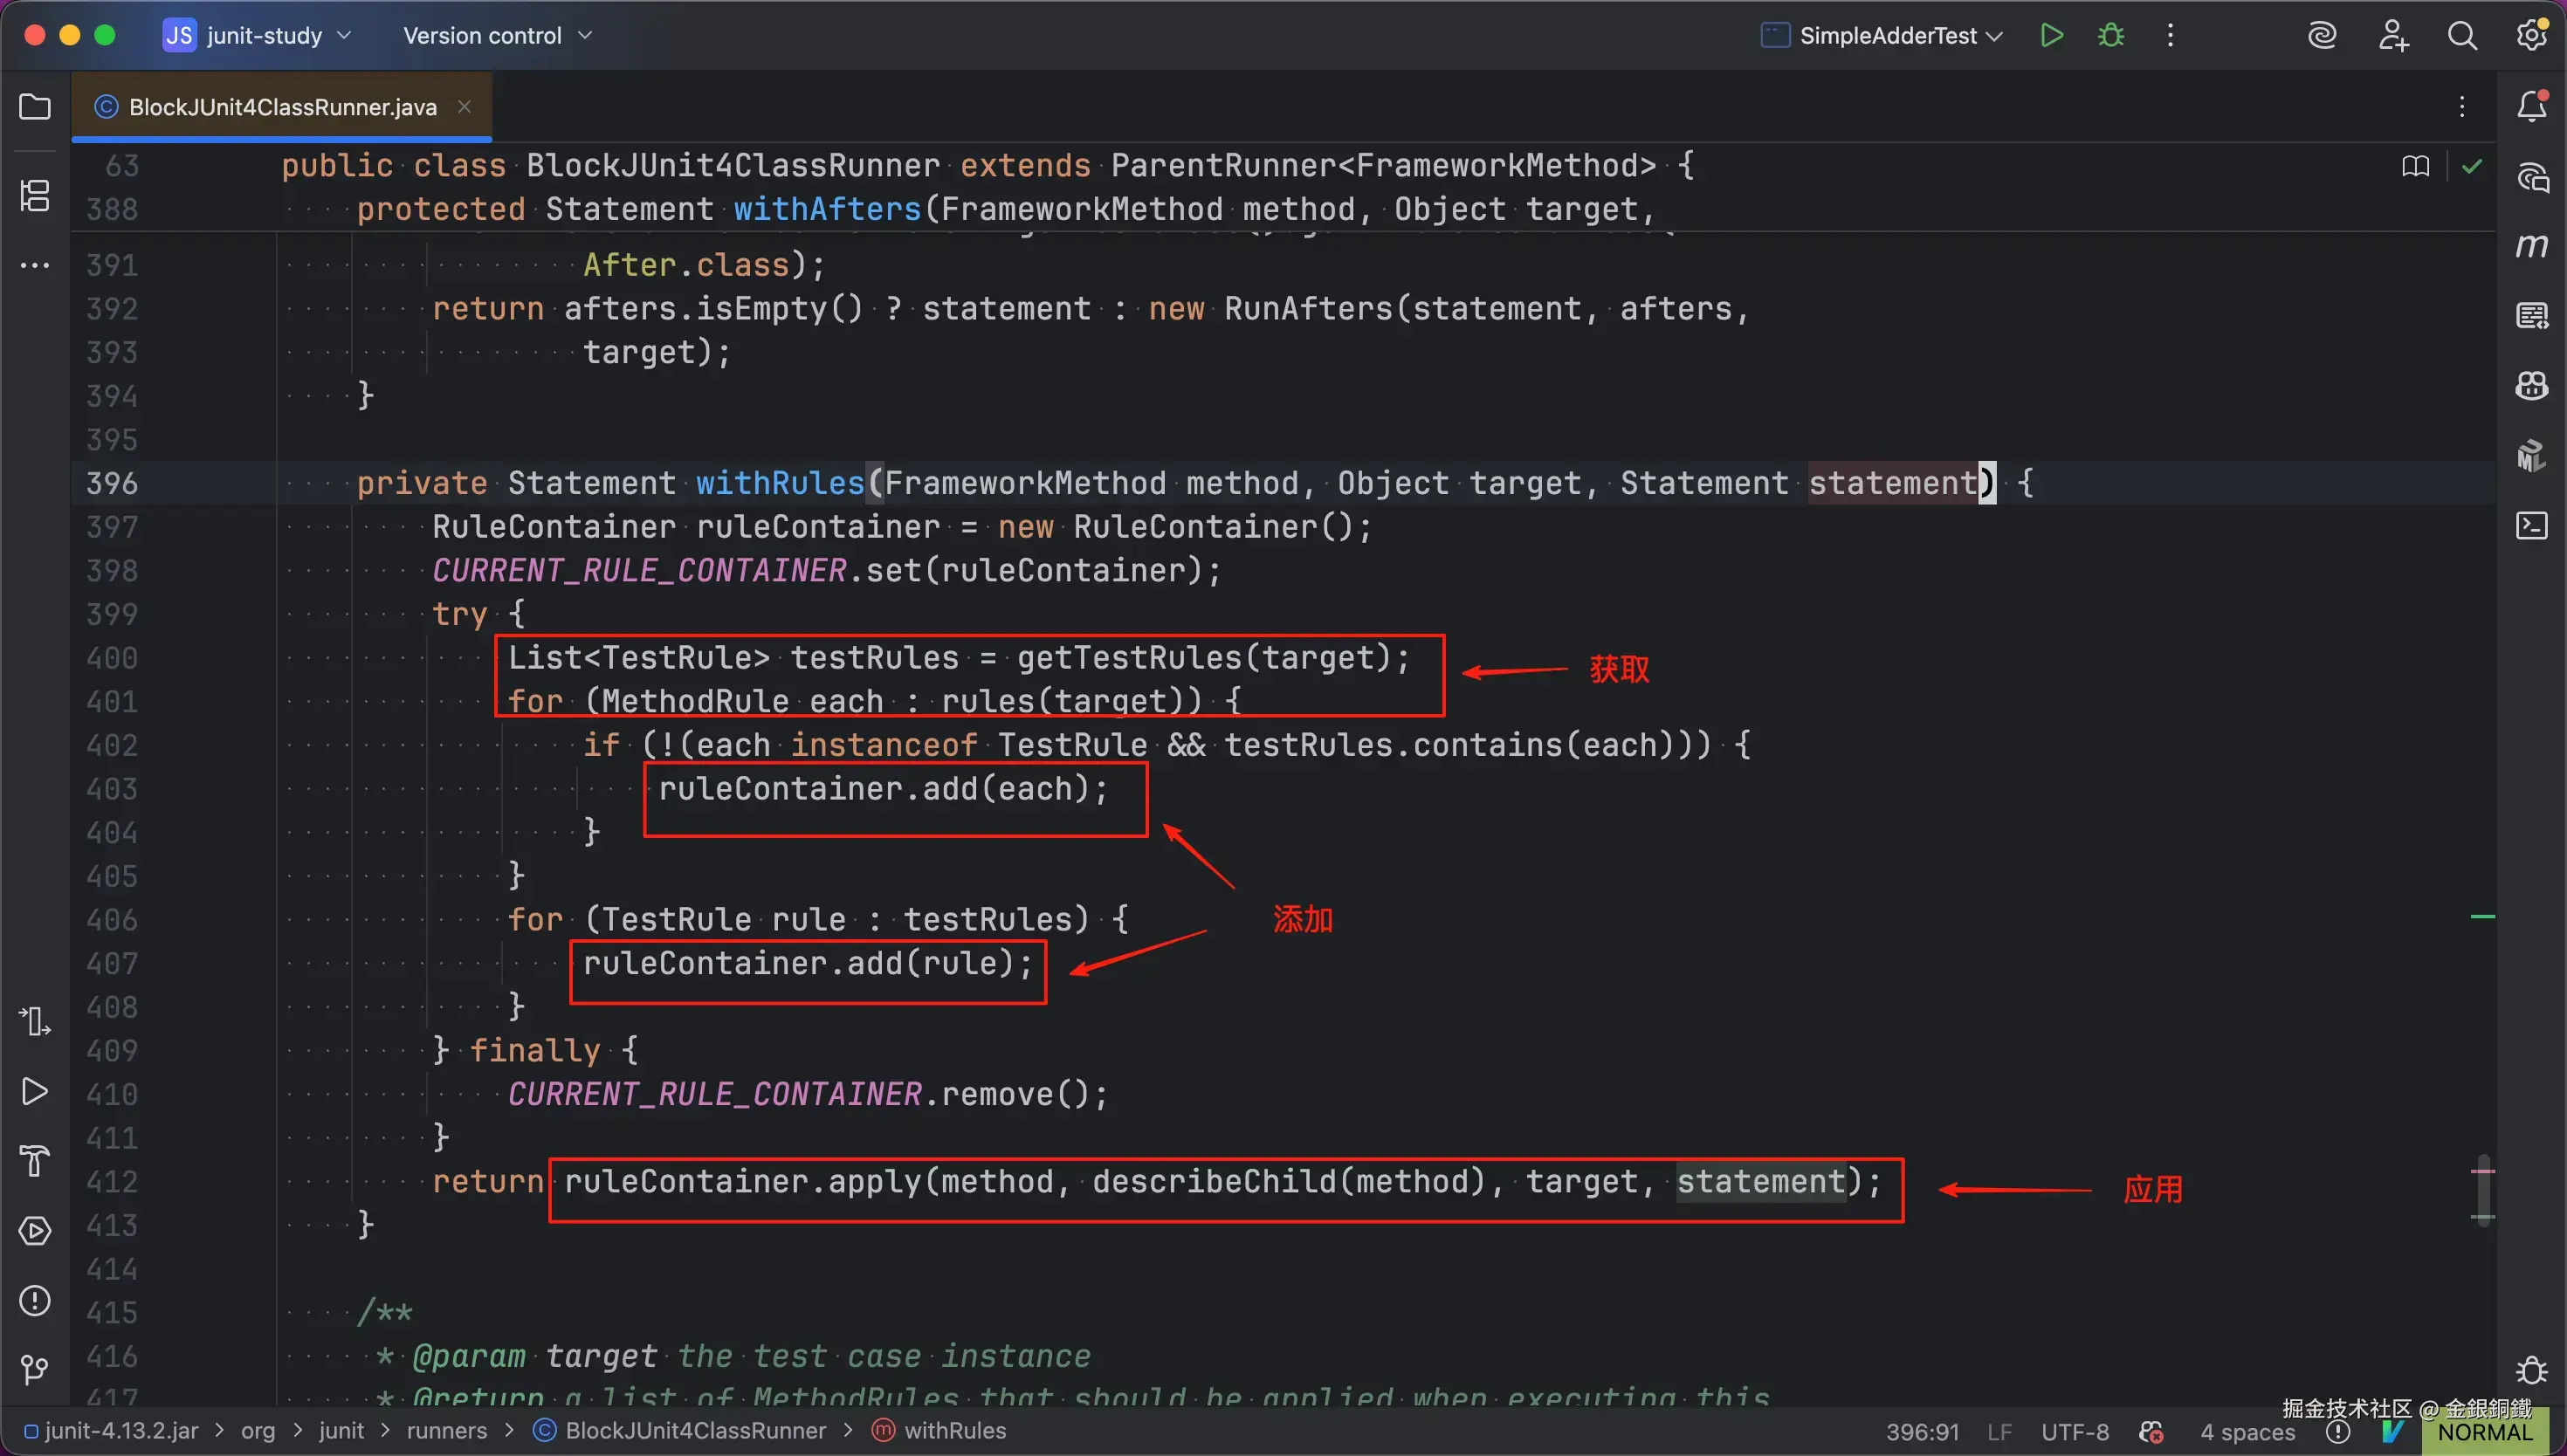Open the Structure tool window
Viewport: 2567px width, 1456px height.
pos(35,195)
